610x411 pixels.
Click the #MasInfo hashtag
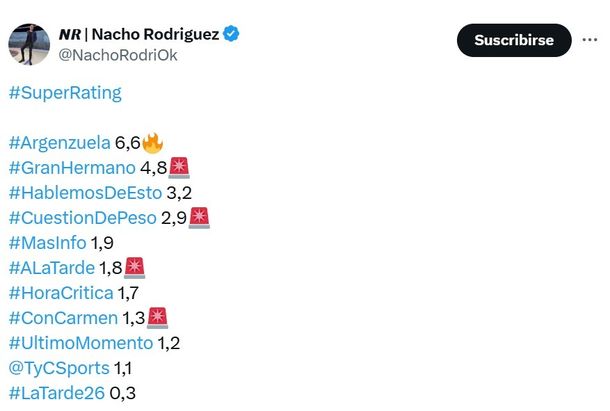tap(47, 242)
